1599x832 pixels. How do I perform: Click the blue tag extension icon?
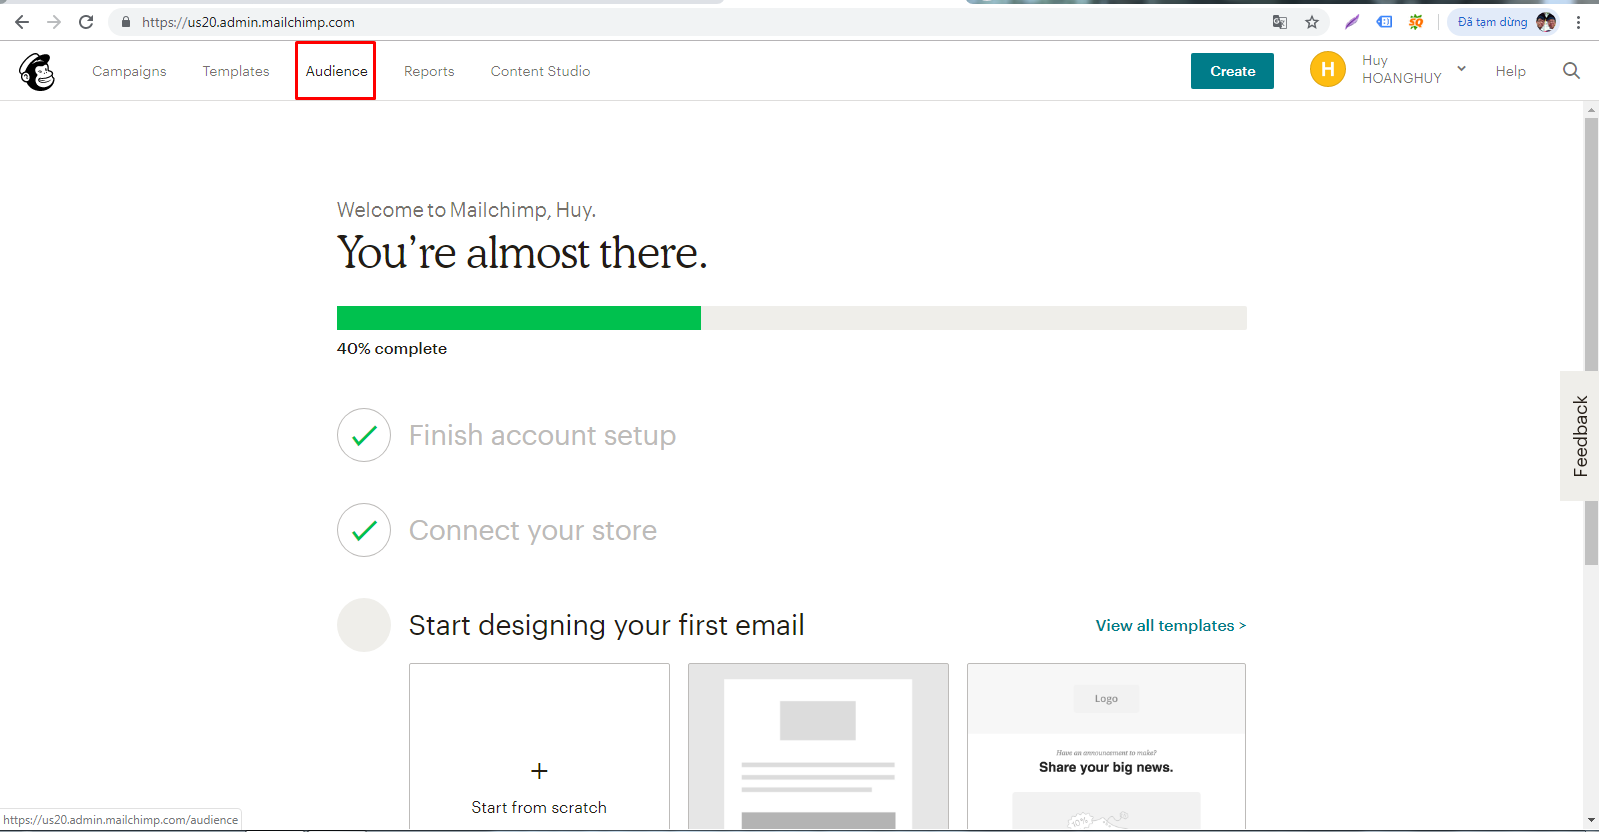[1384, 22]
